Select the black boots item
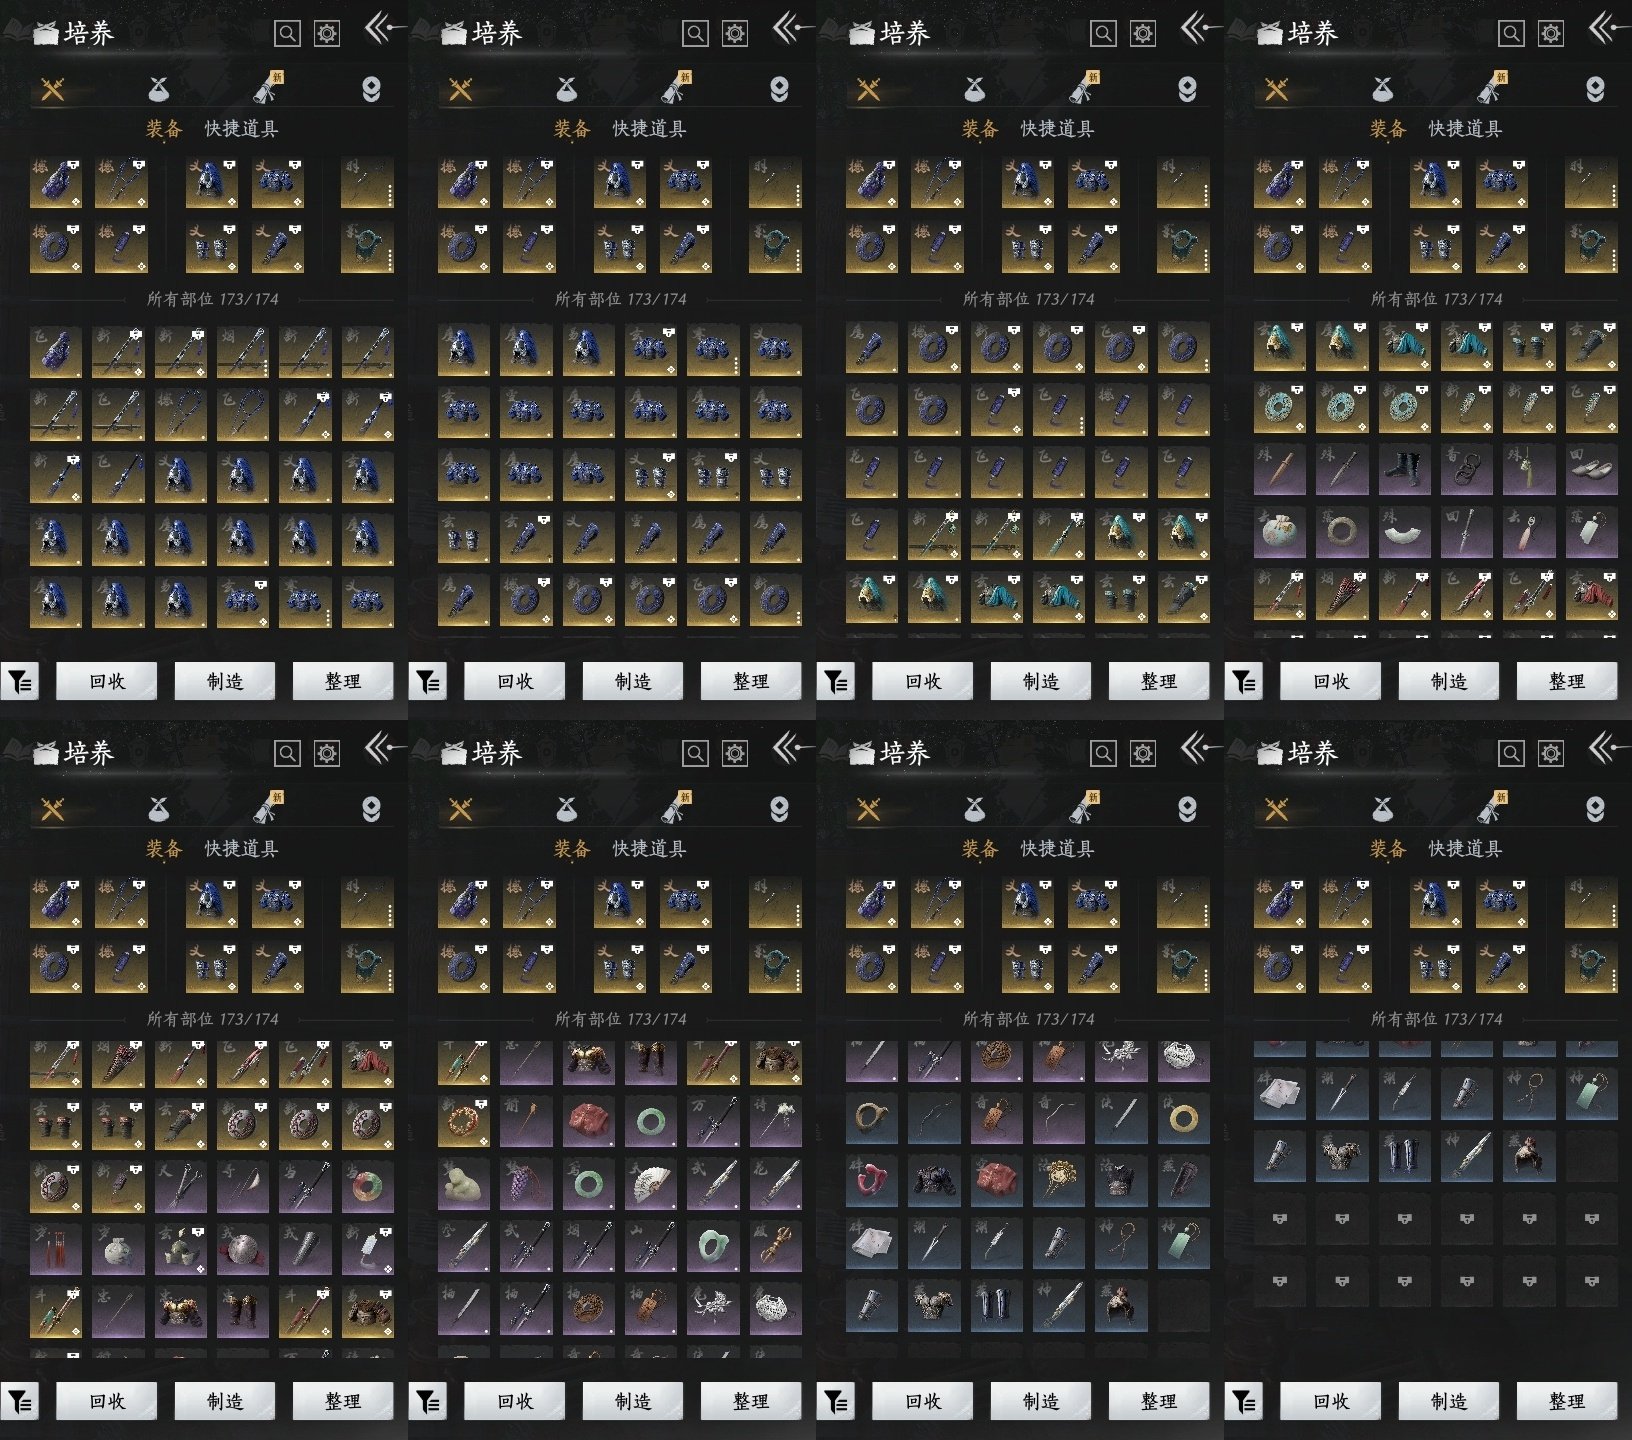1632x1440 pixels. 1403,470
